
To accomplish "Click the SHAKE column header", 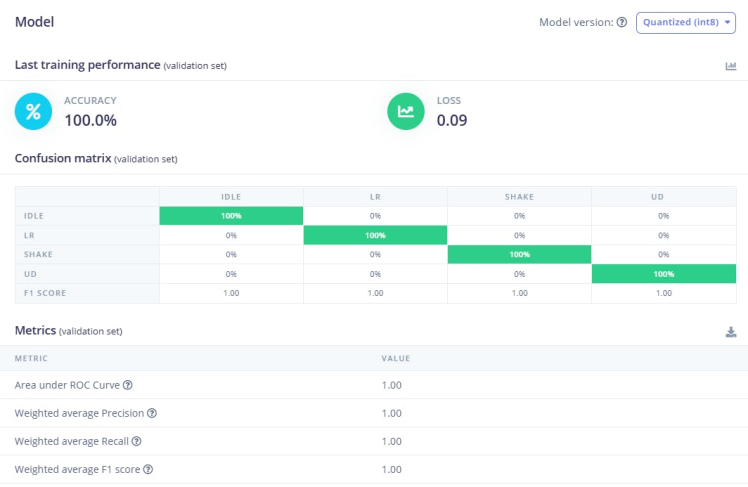I will [519, 197].
